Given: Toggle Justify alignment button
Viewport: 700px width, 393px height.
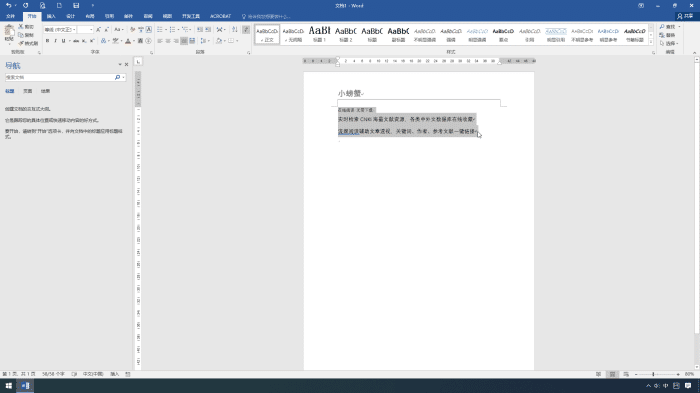Looking at the screenshot, I should [x=184, y=41].
